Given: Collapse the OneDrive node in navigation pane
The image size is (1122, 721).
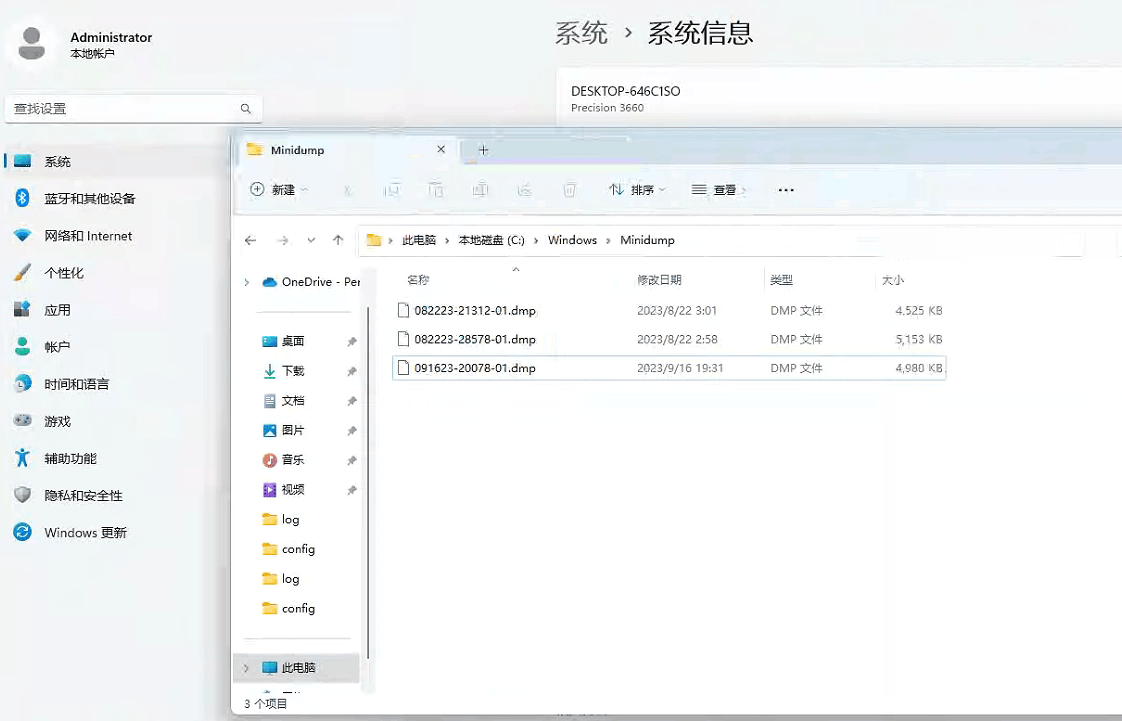Looking at the screenshot, I should tap(246, 281).
